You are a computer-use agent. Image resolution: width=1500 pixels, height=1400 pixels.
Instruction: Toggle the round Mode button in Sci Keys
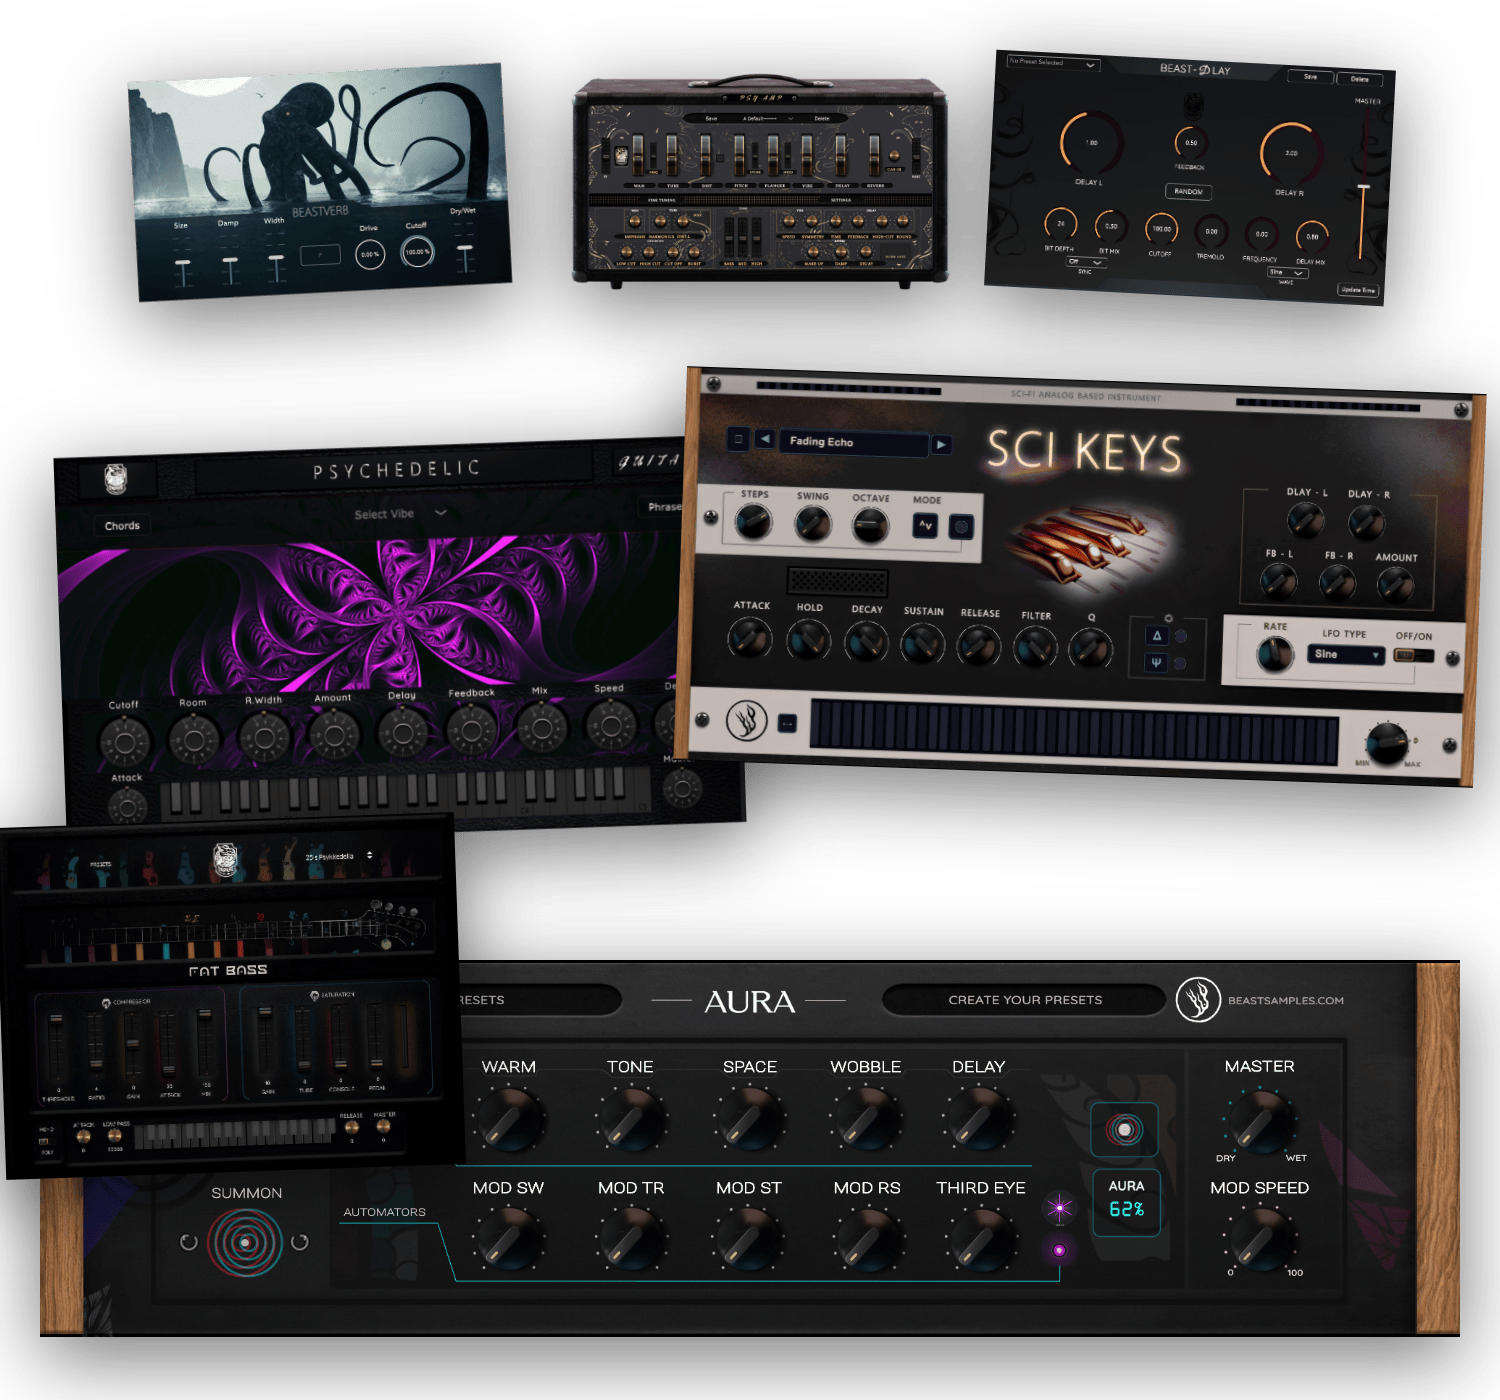961,526
